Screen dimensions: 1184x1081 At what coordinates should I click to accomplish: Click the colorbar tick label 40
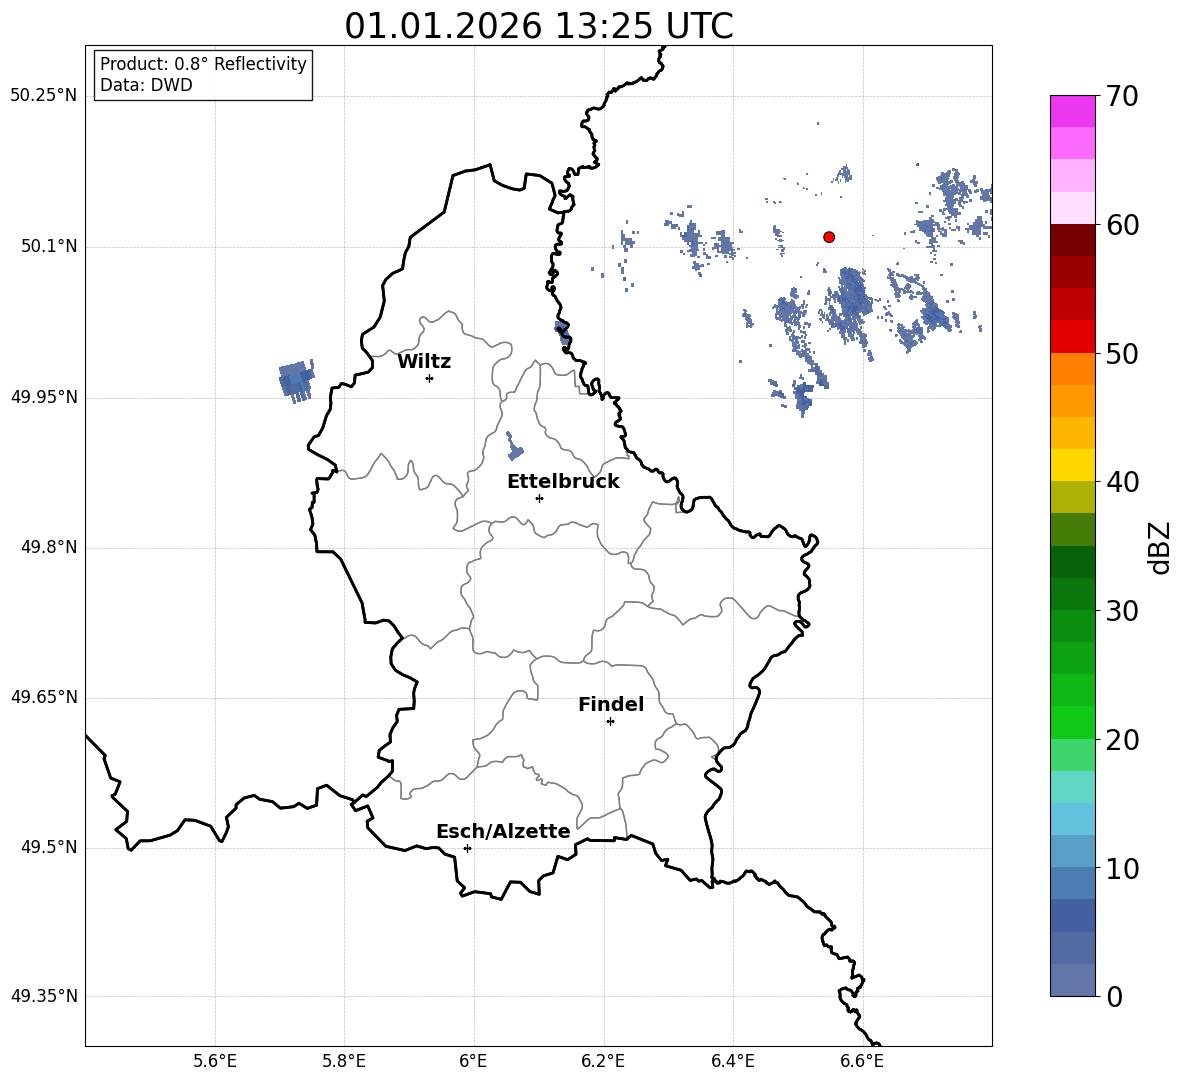[1122, 482]
